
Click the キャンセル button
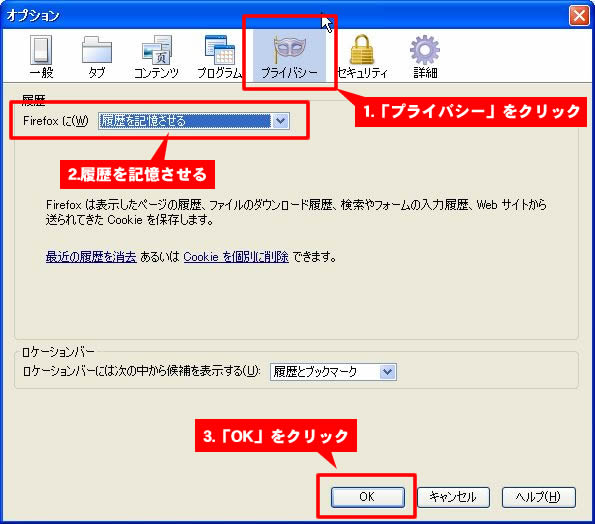[x=453, y=497]
